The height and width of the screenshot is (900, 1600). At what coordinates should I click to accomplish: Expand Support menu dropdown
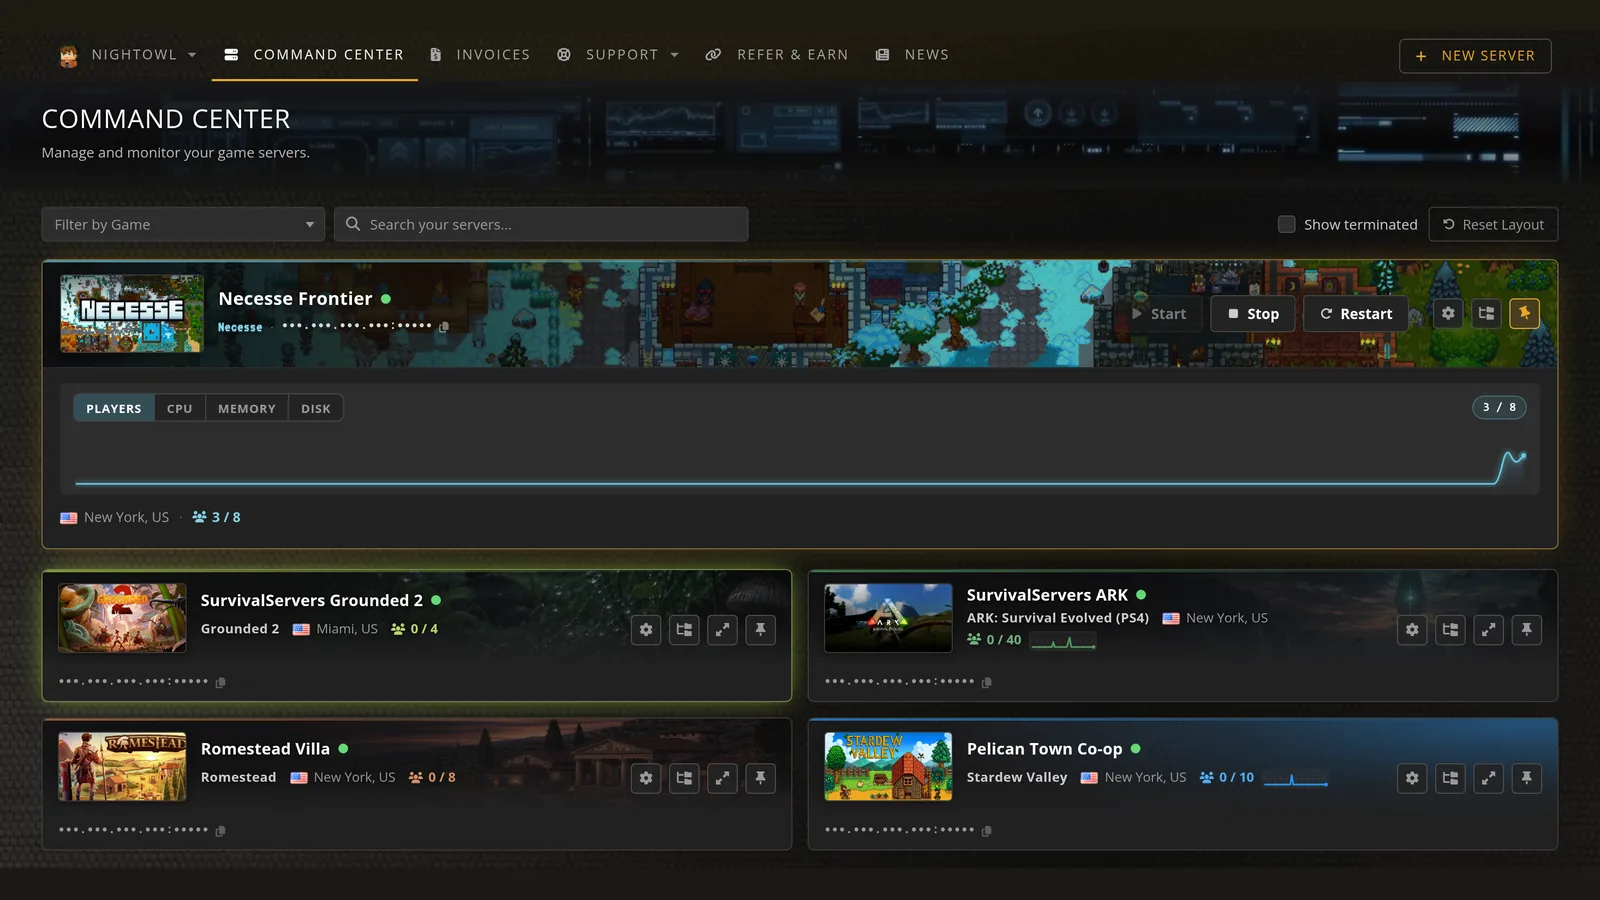(618, 55)
